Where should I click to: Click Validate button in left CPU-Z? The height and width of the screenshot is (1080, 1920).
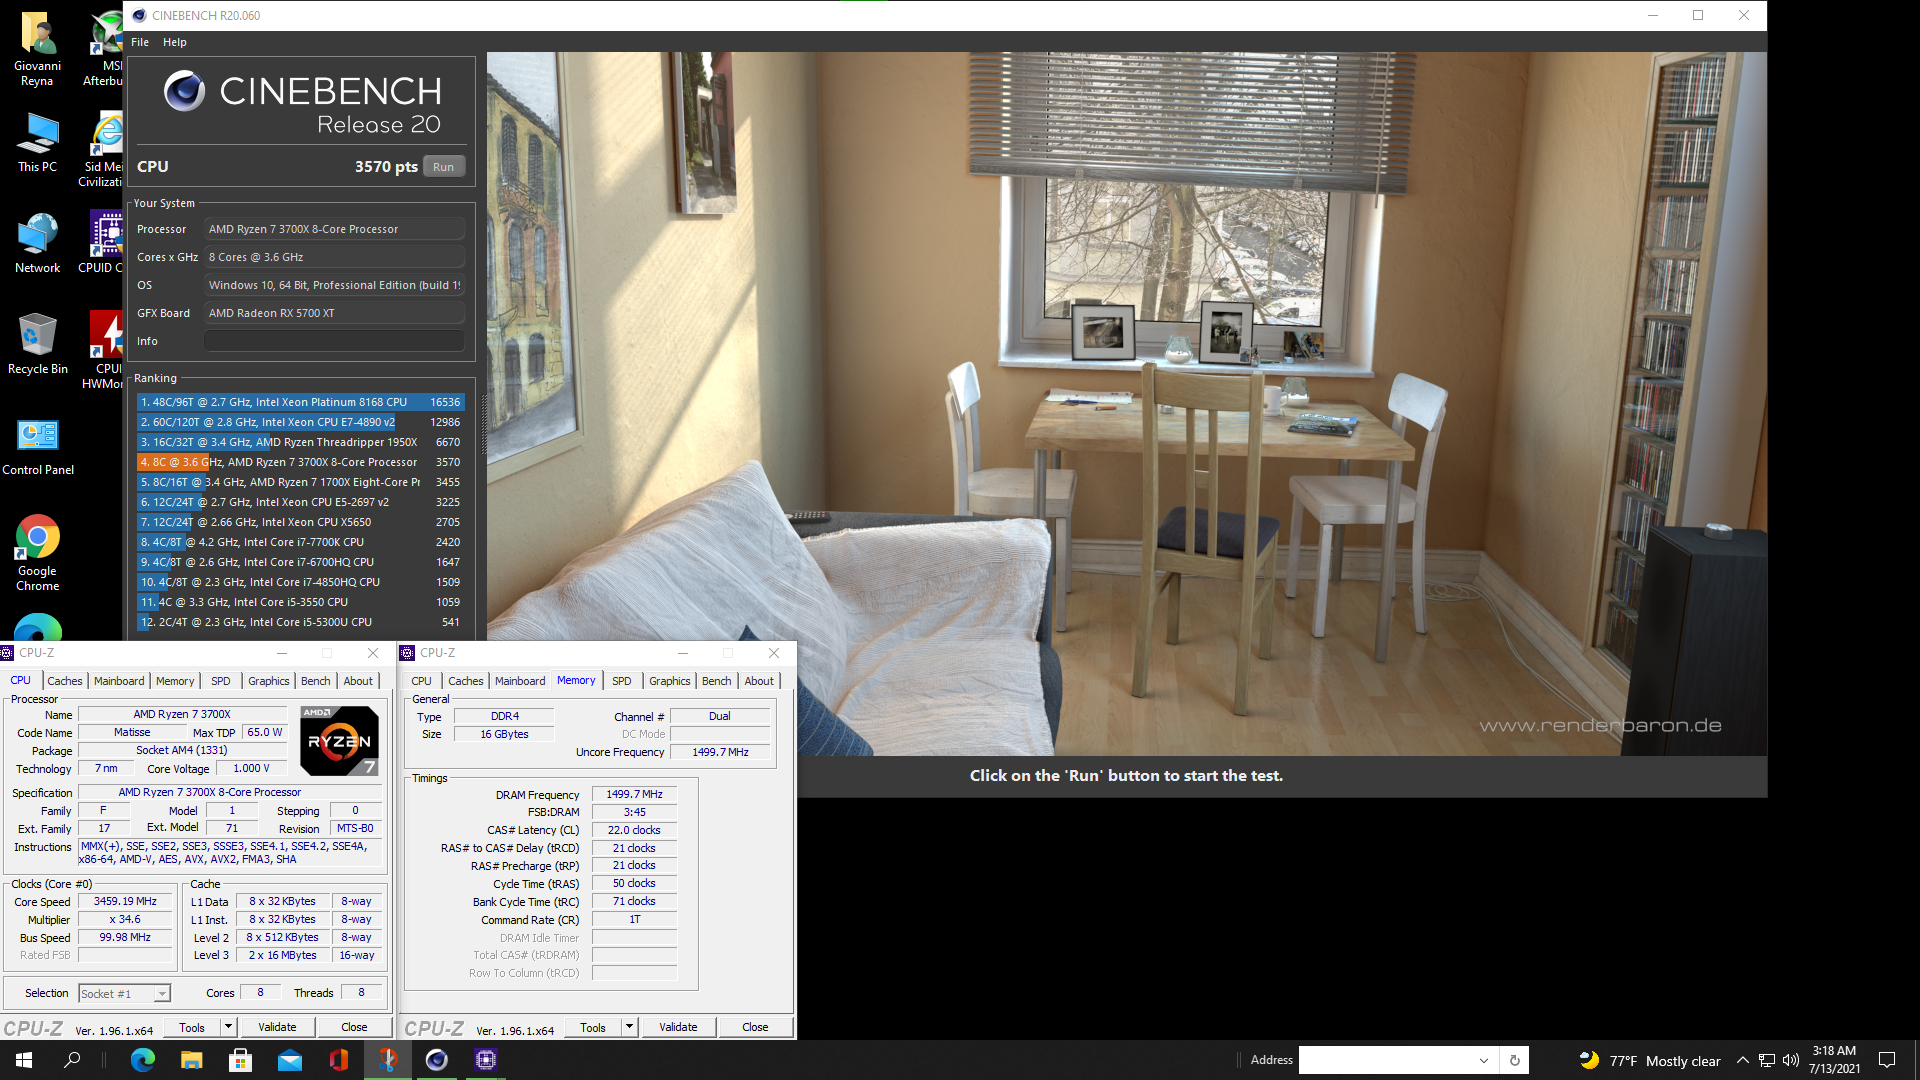(x=277, y=1027)
